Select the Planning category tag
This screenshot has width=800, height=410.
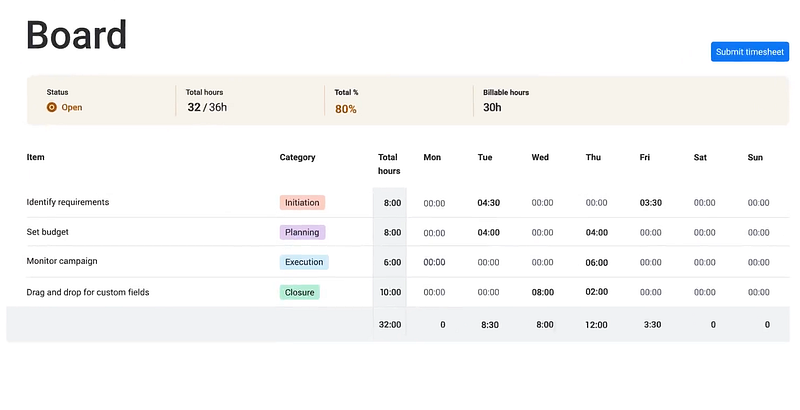click(x=302, y=232)
